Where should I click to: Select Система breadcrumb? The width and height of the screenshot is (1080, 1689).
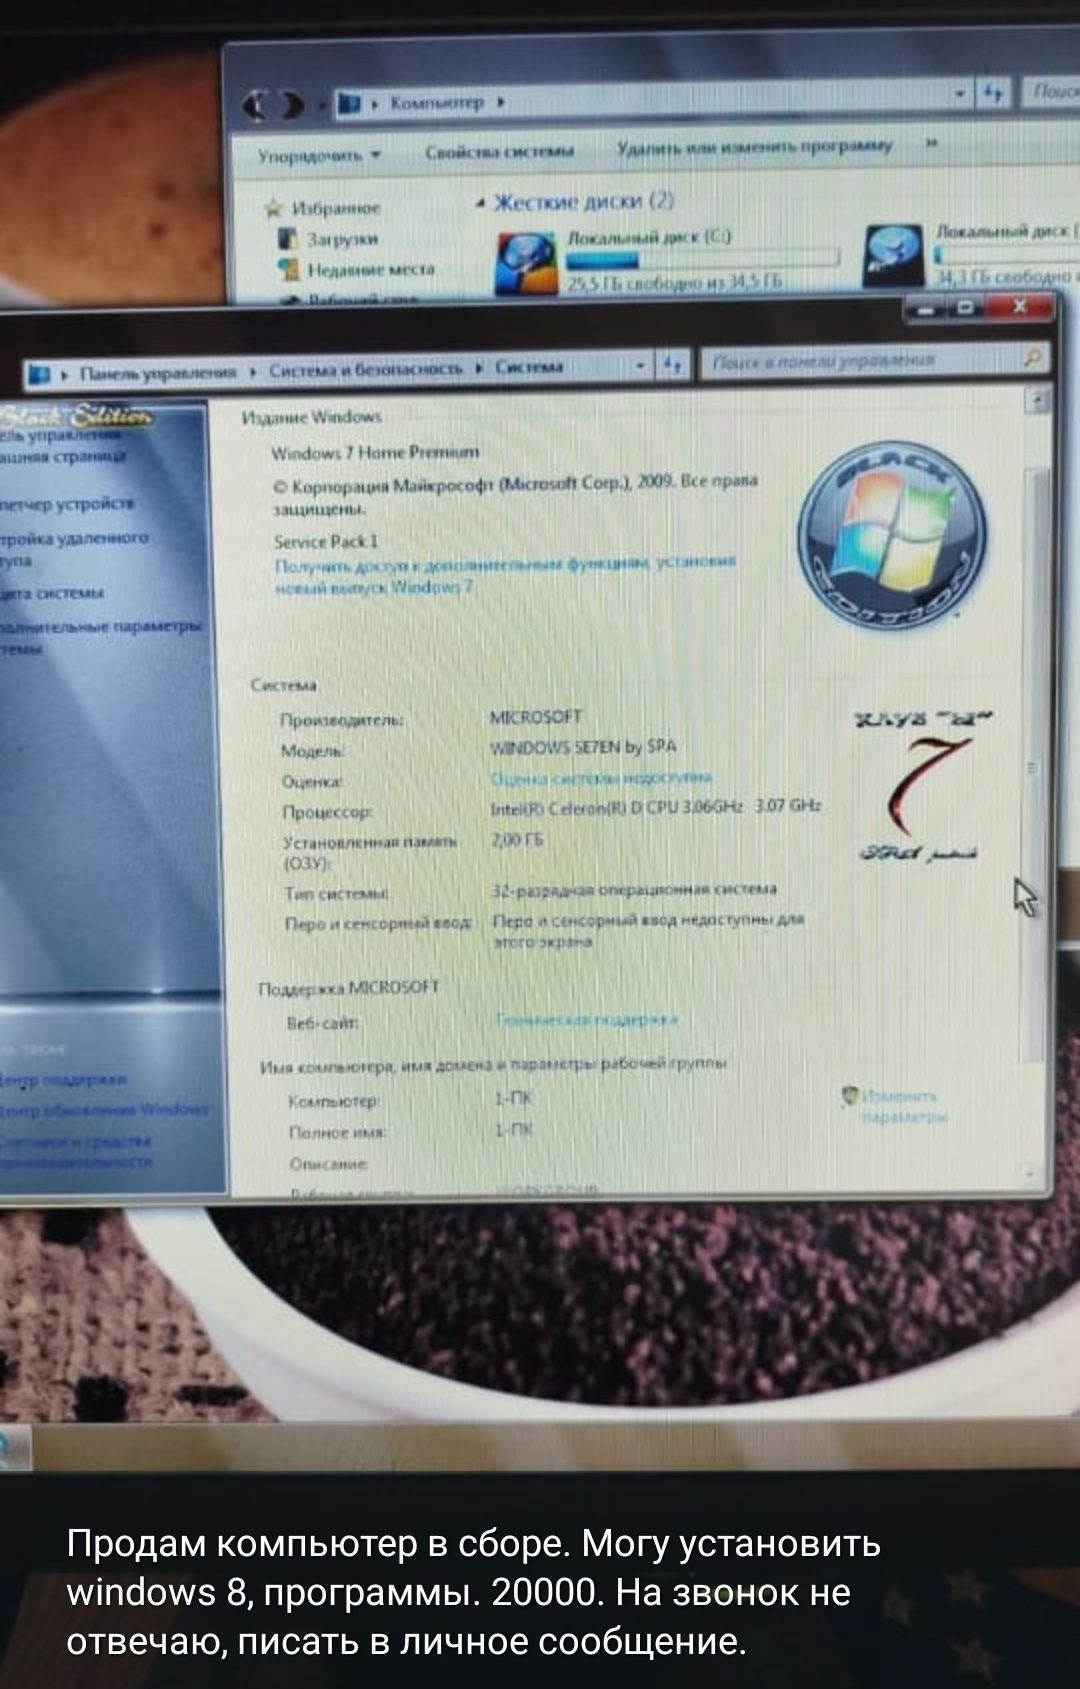coord(530,367)
